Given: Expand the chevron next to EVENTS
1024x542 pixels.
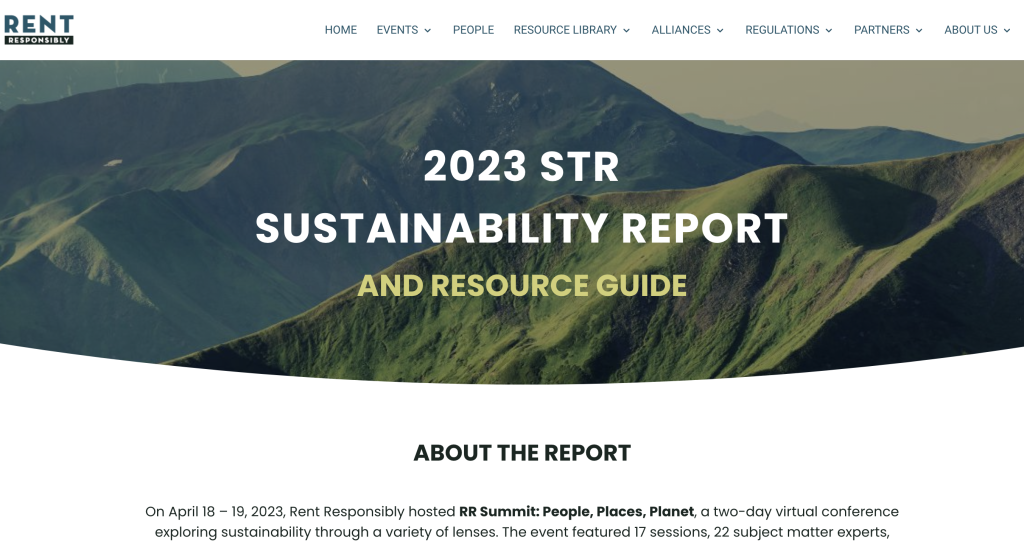Looking at the screenshot, I should (428, 31).
